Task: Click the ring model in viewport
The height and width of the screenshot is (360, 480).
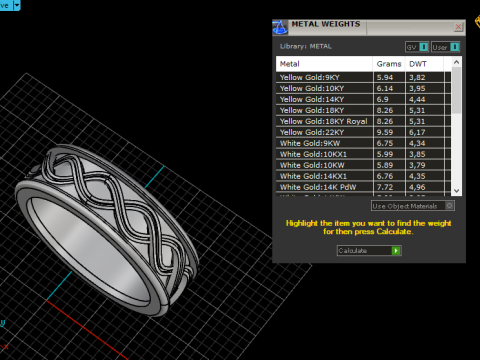Action: (x=107, y=230)
